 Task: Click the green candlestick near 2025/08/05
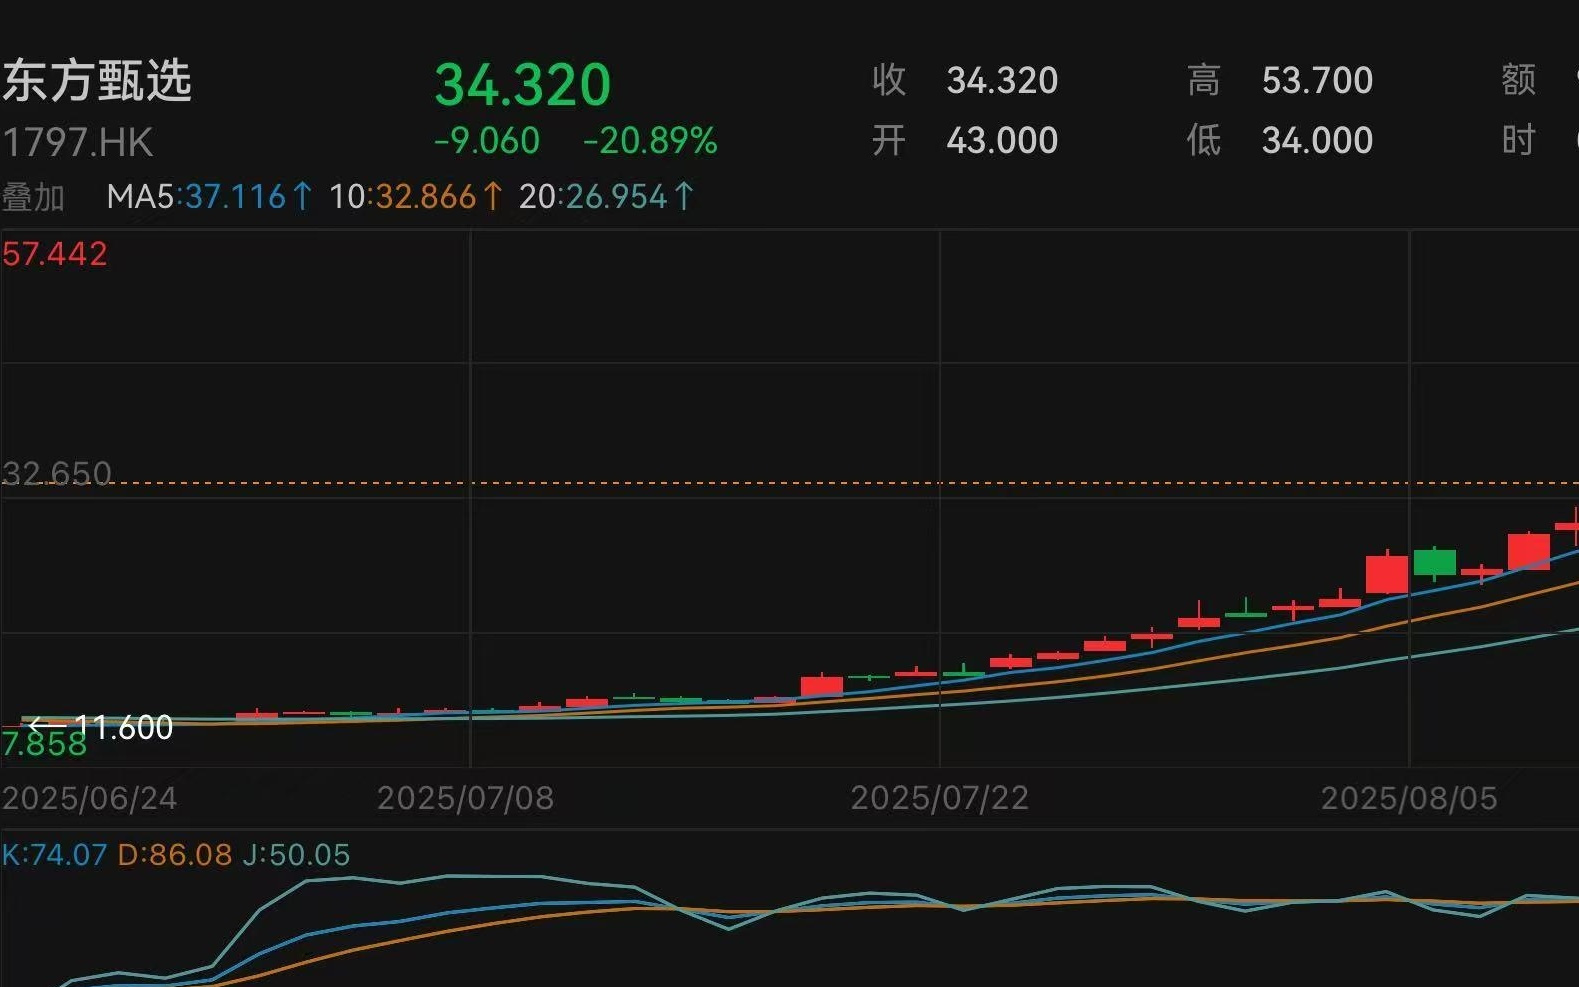coord(1435,562)
